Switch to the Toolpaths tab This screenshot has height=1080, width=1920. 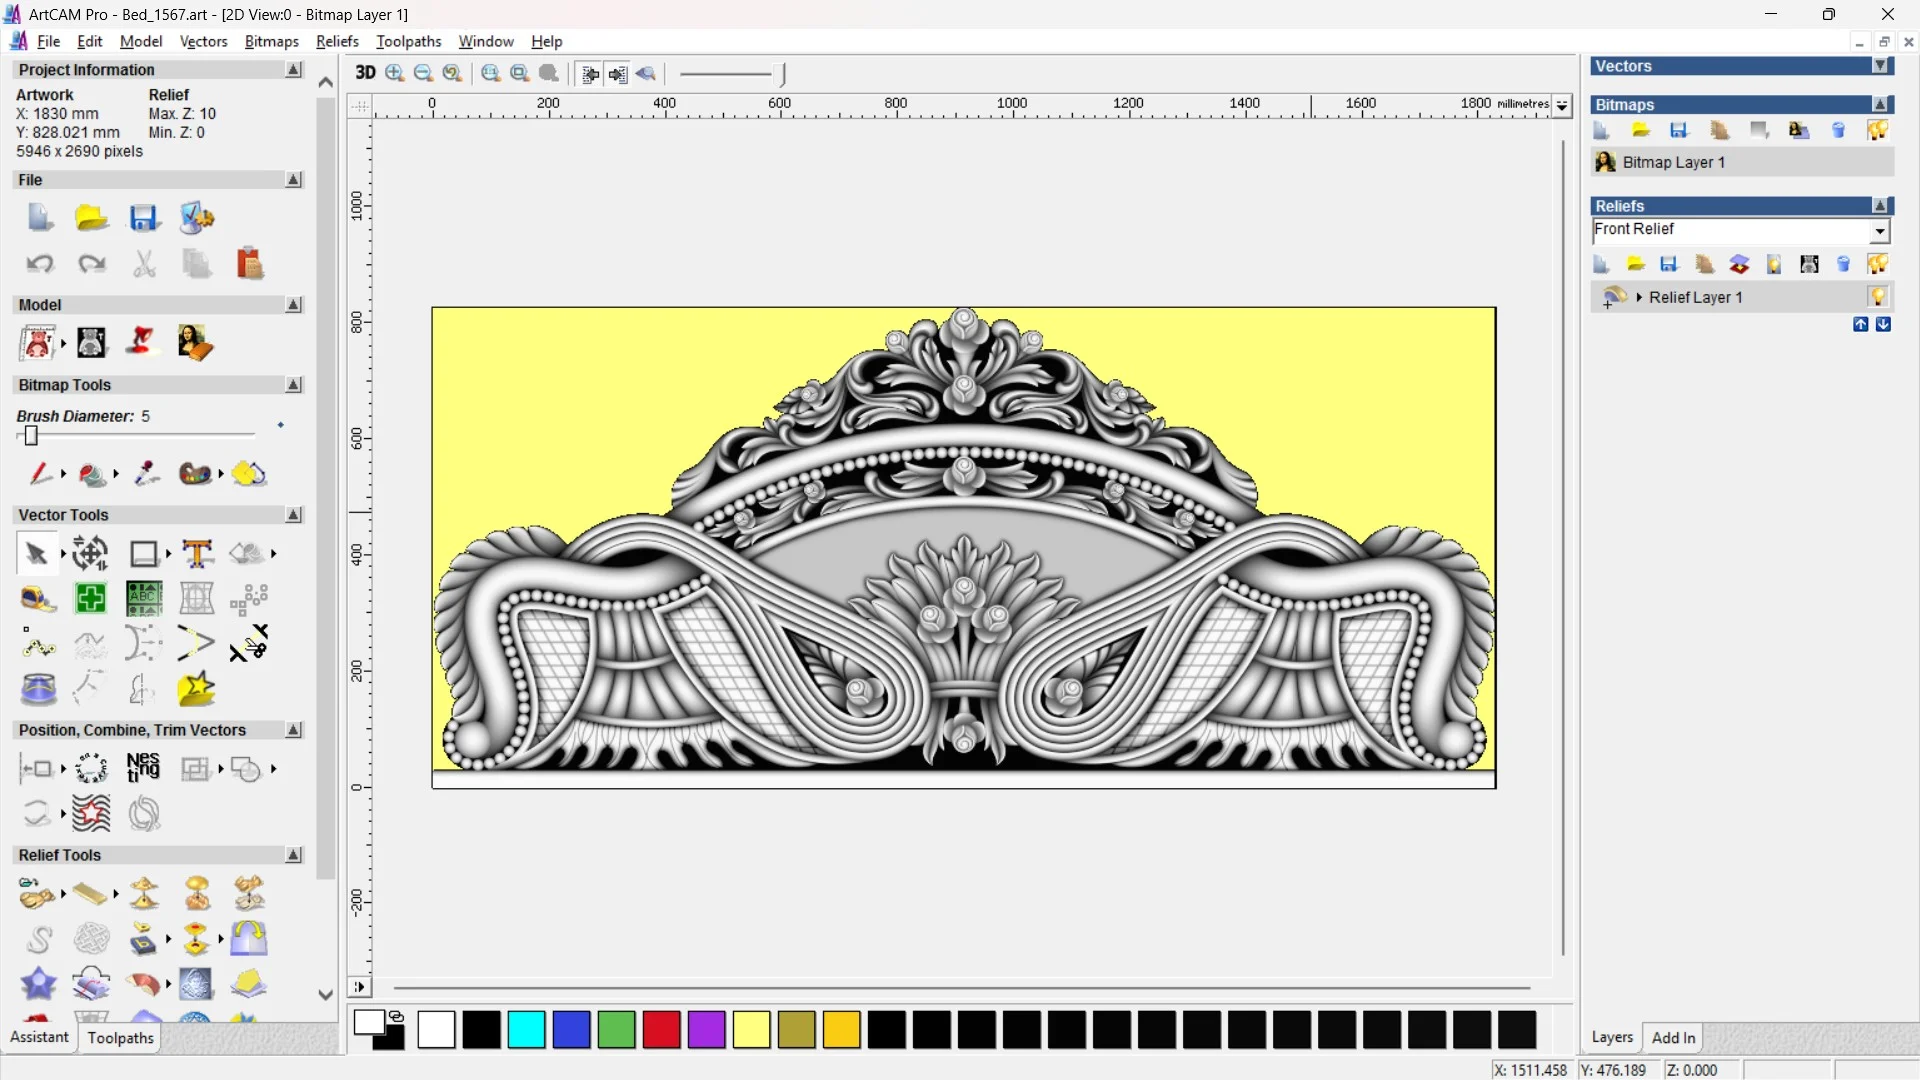click(x=120, y=1038)
